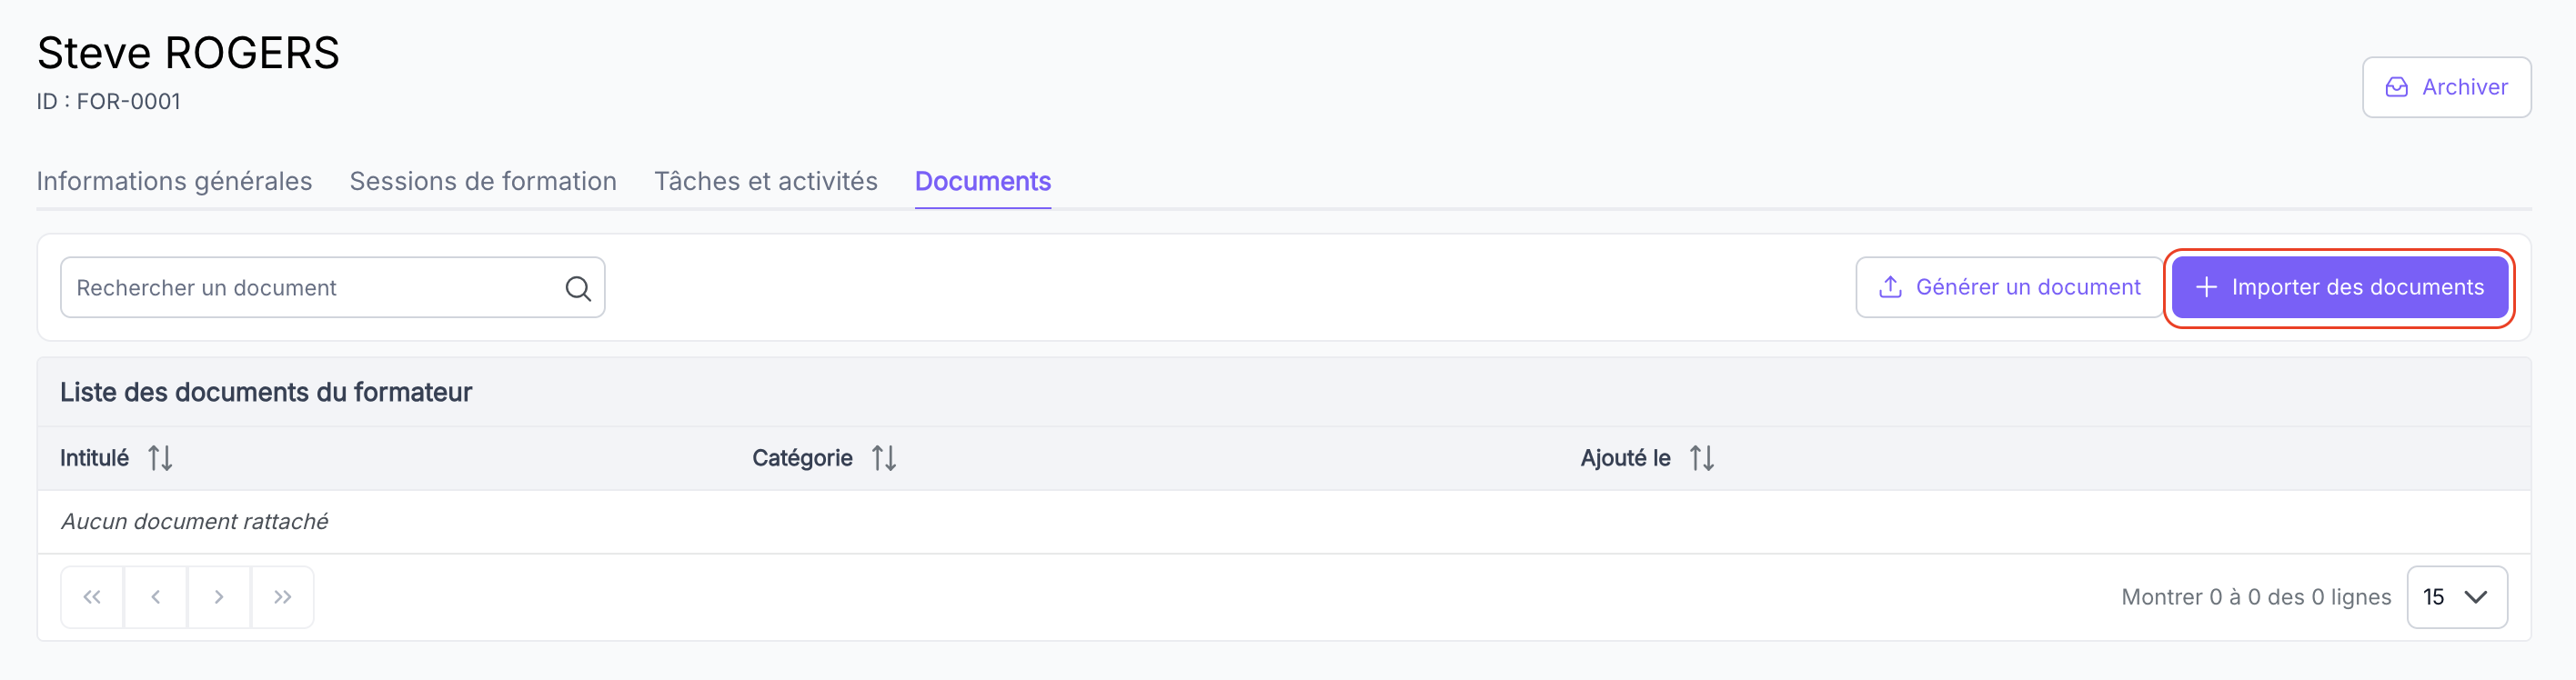Go to next page chevron
2576x680 pixels.
(219, 597)
